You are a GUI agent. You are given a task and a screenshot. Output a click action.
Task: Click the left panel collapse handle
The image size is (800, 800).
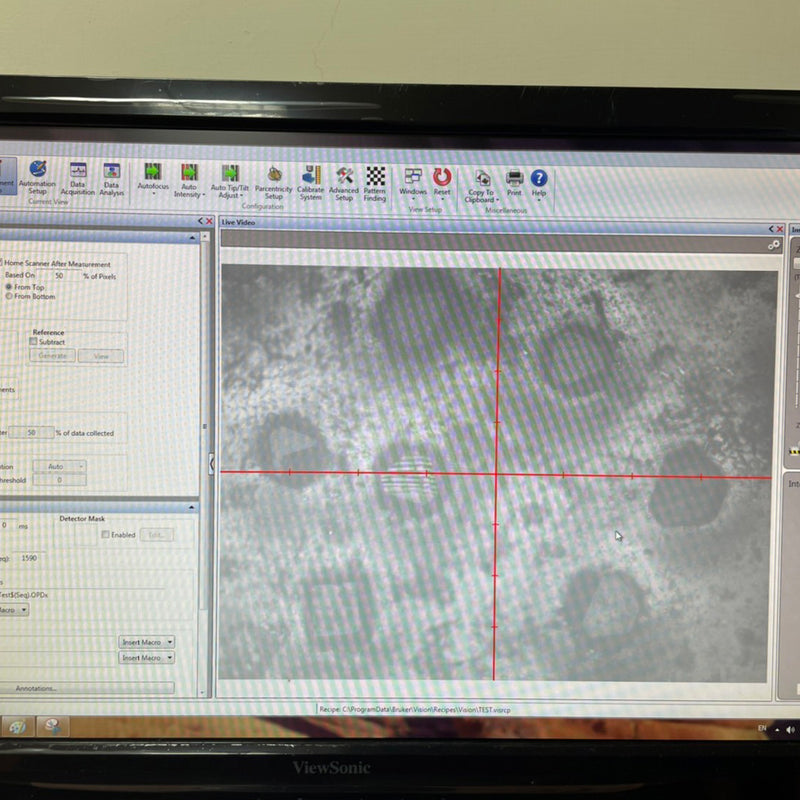click(x=211, y=464)
